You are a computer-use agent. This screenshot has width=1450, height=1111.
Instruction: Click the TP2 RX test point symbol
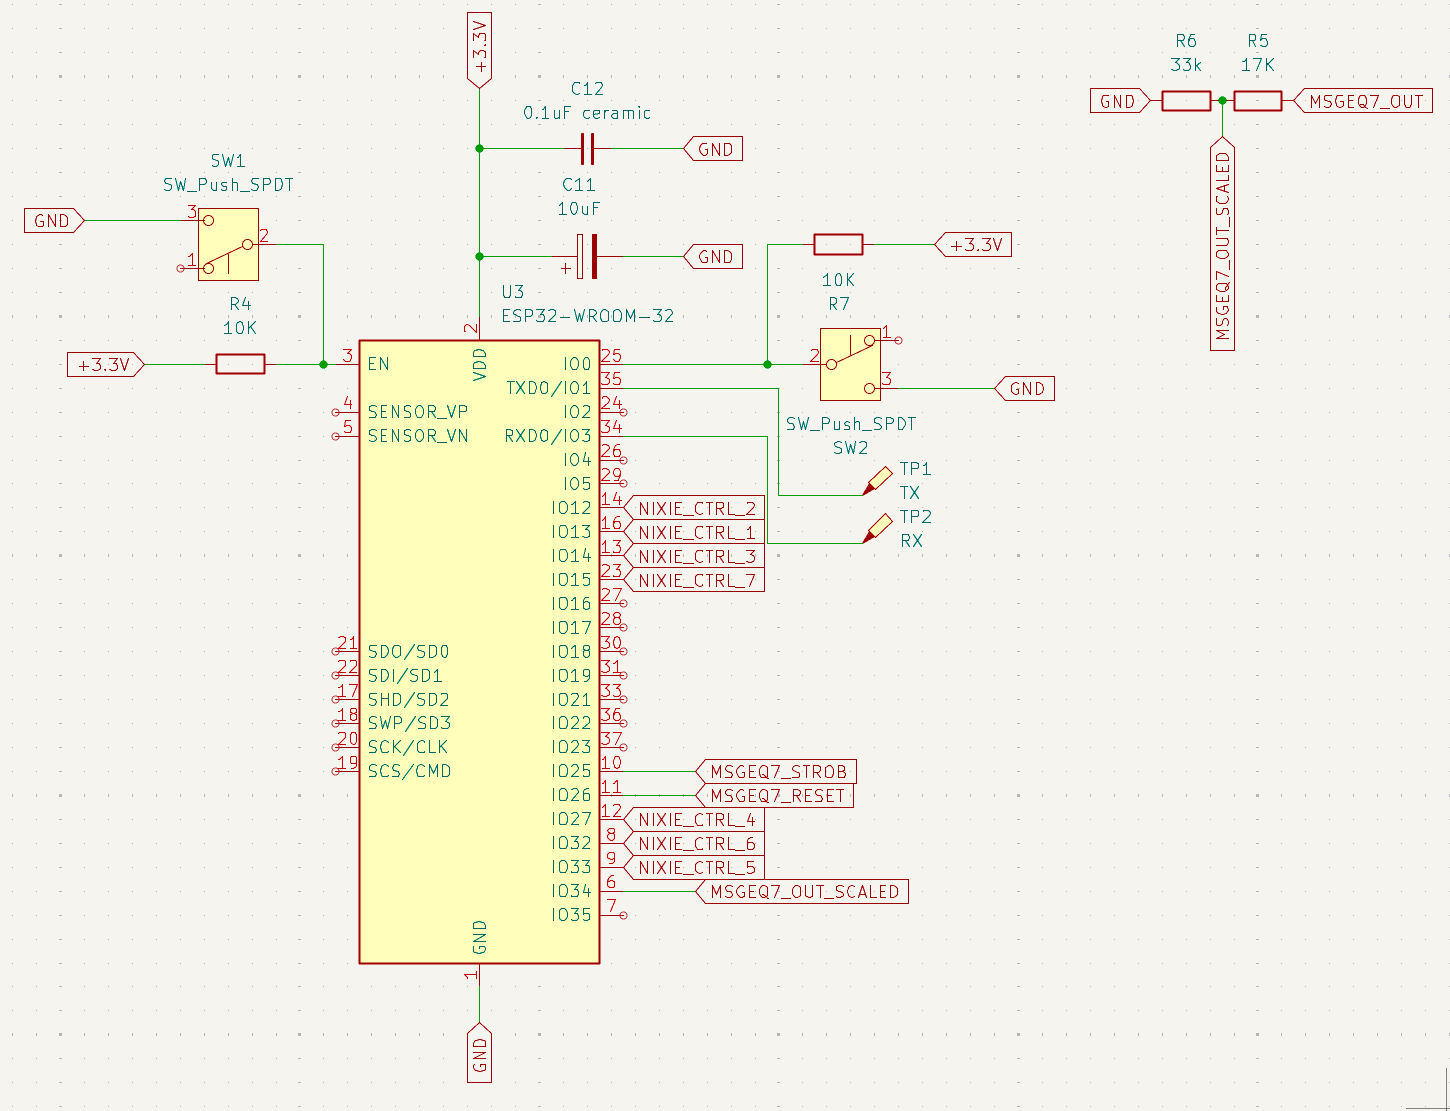click(877, 530)
